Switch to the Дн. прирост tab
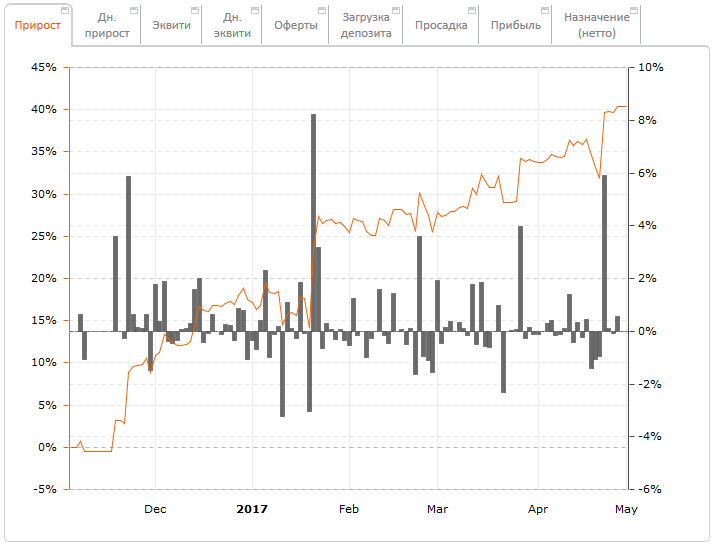714x546 pixels. pos(106,26)
